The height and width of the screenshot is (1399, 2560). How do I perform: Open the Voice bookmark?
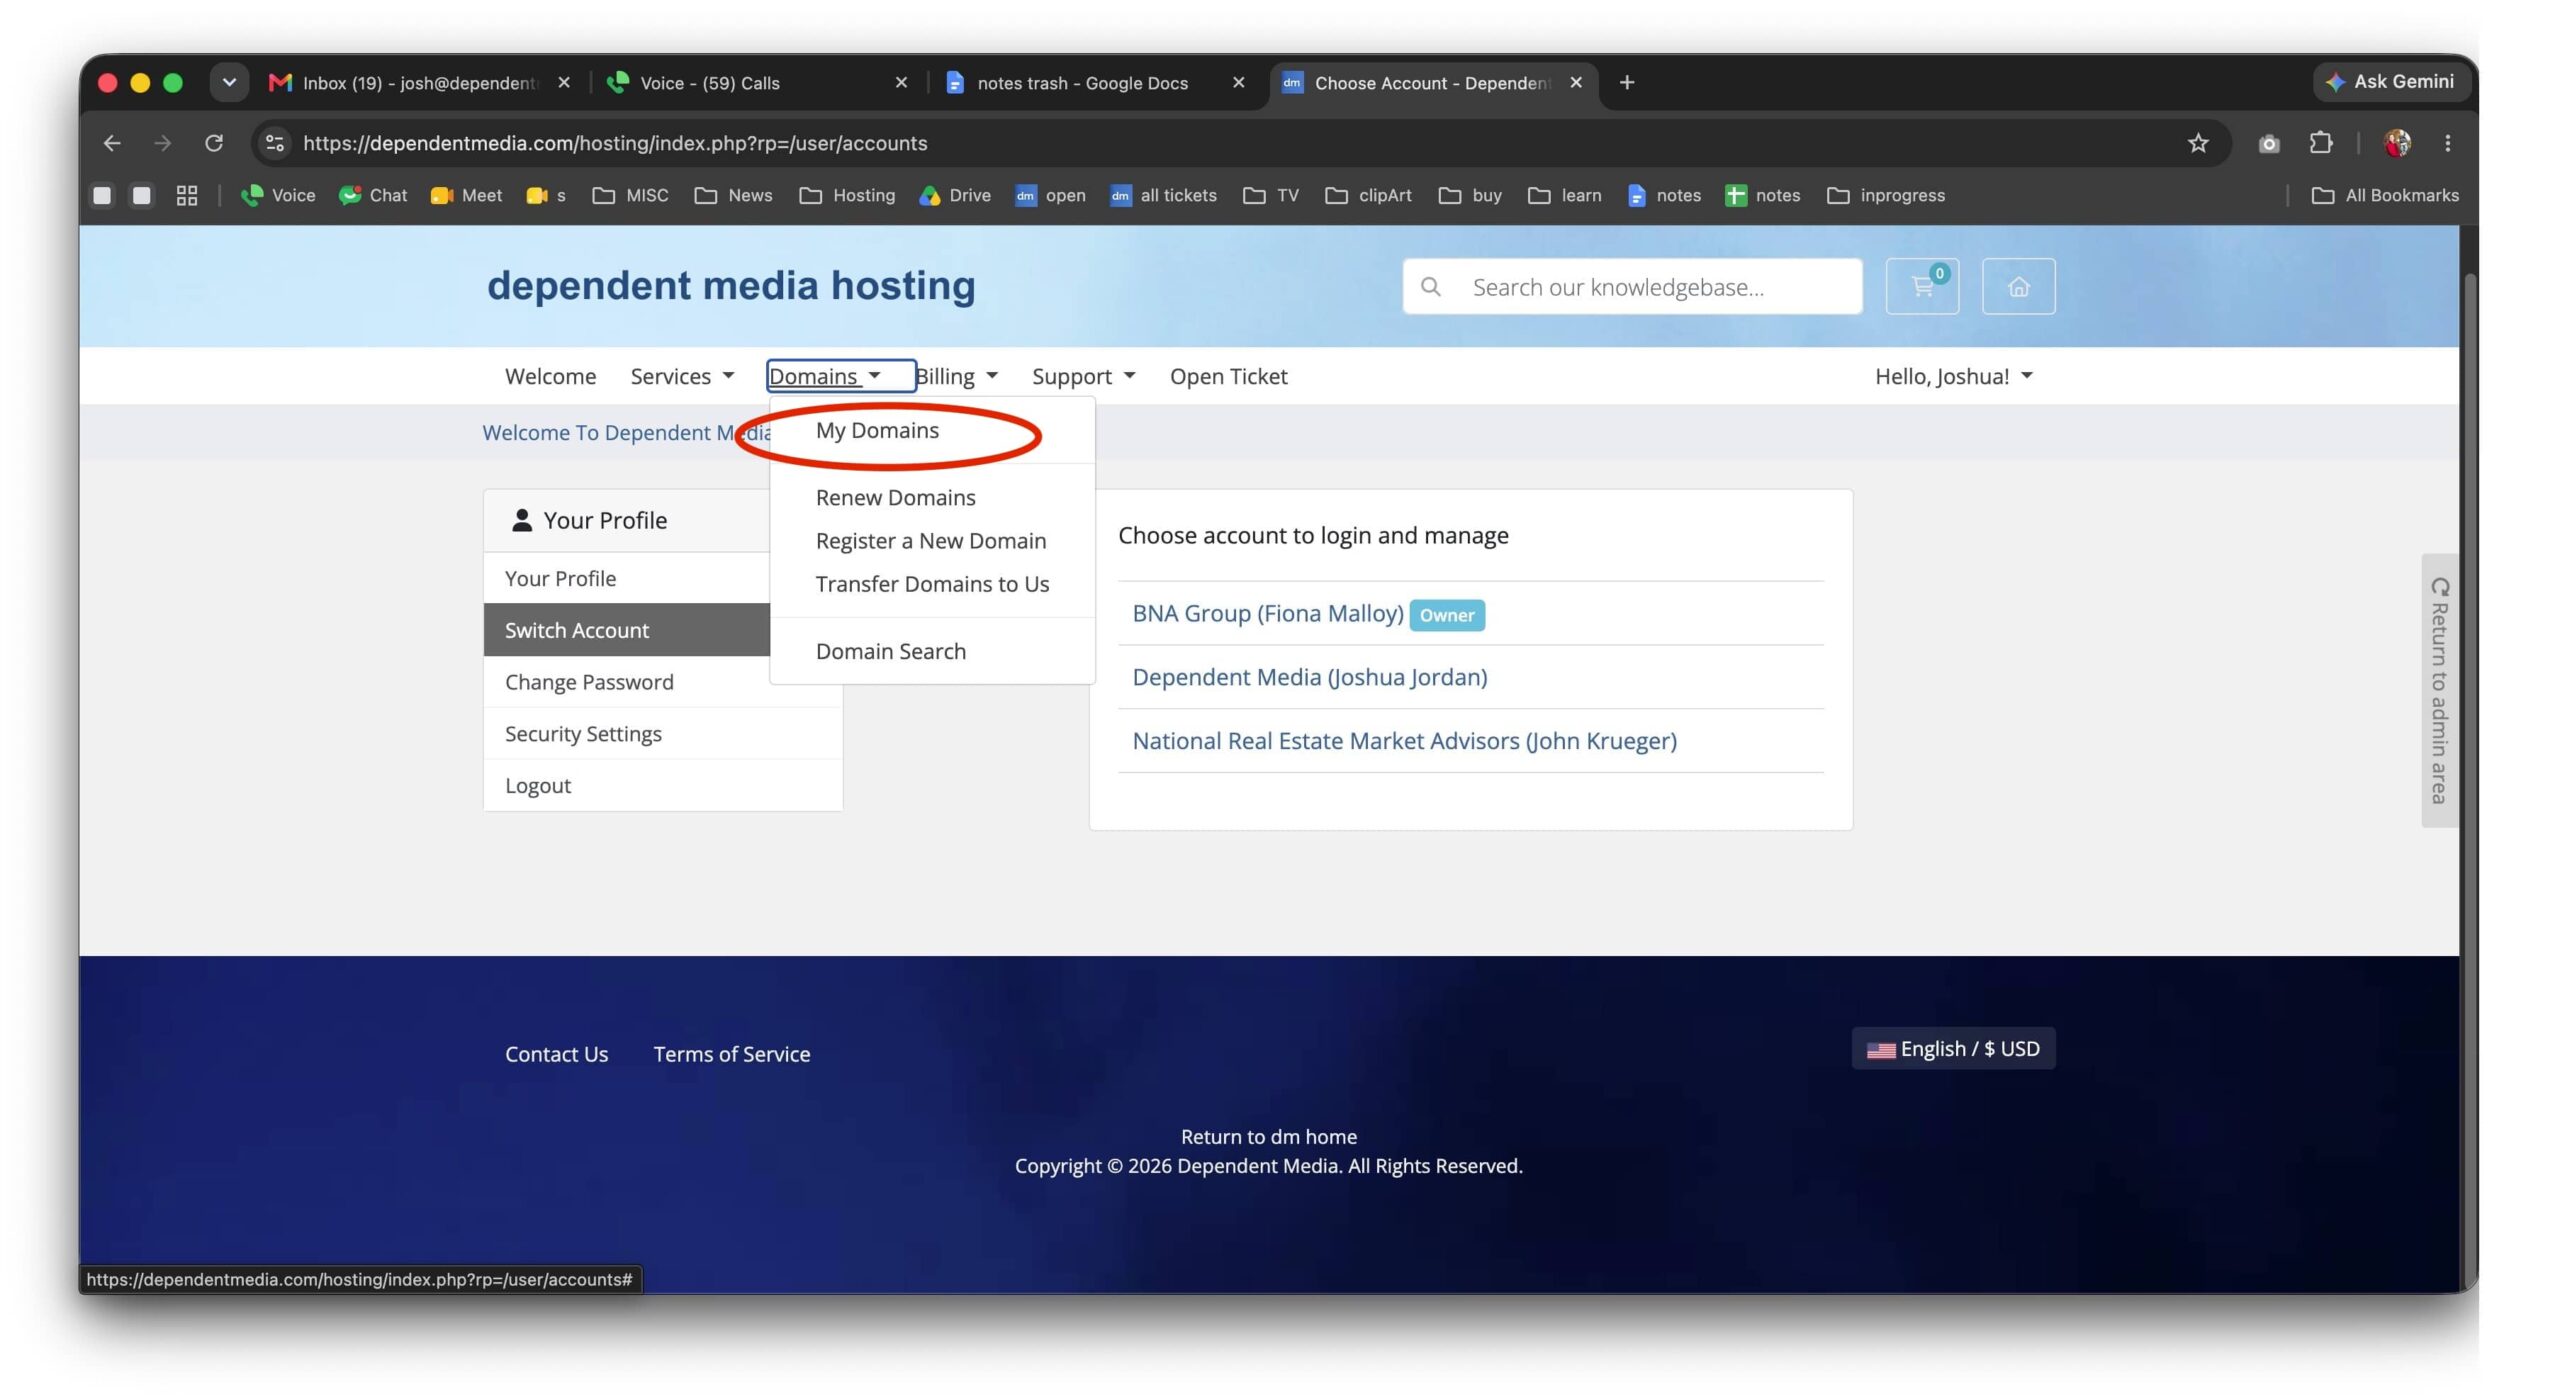278,195
